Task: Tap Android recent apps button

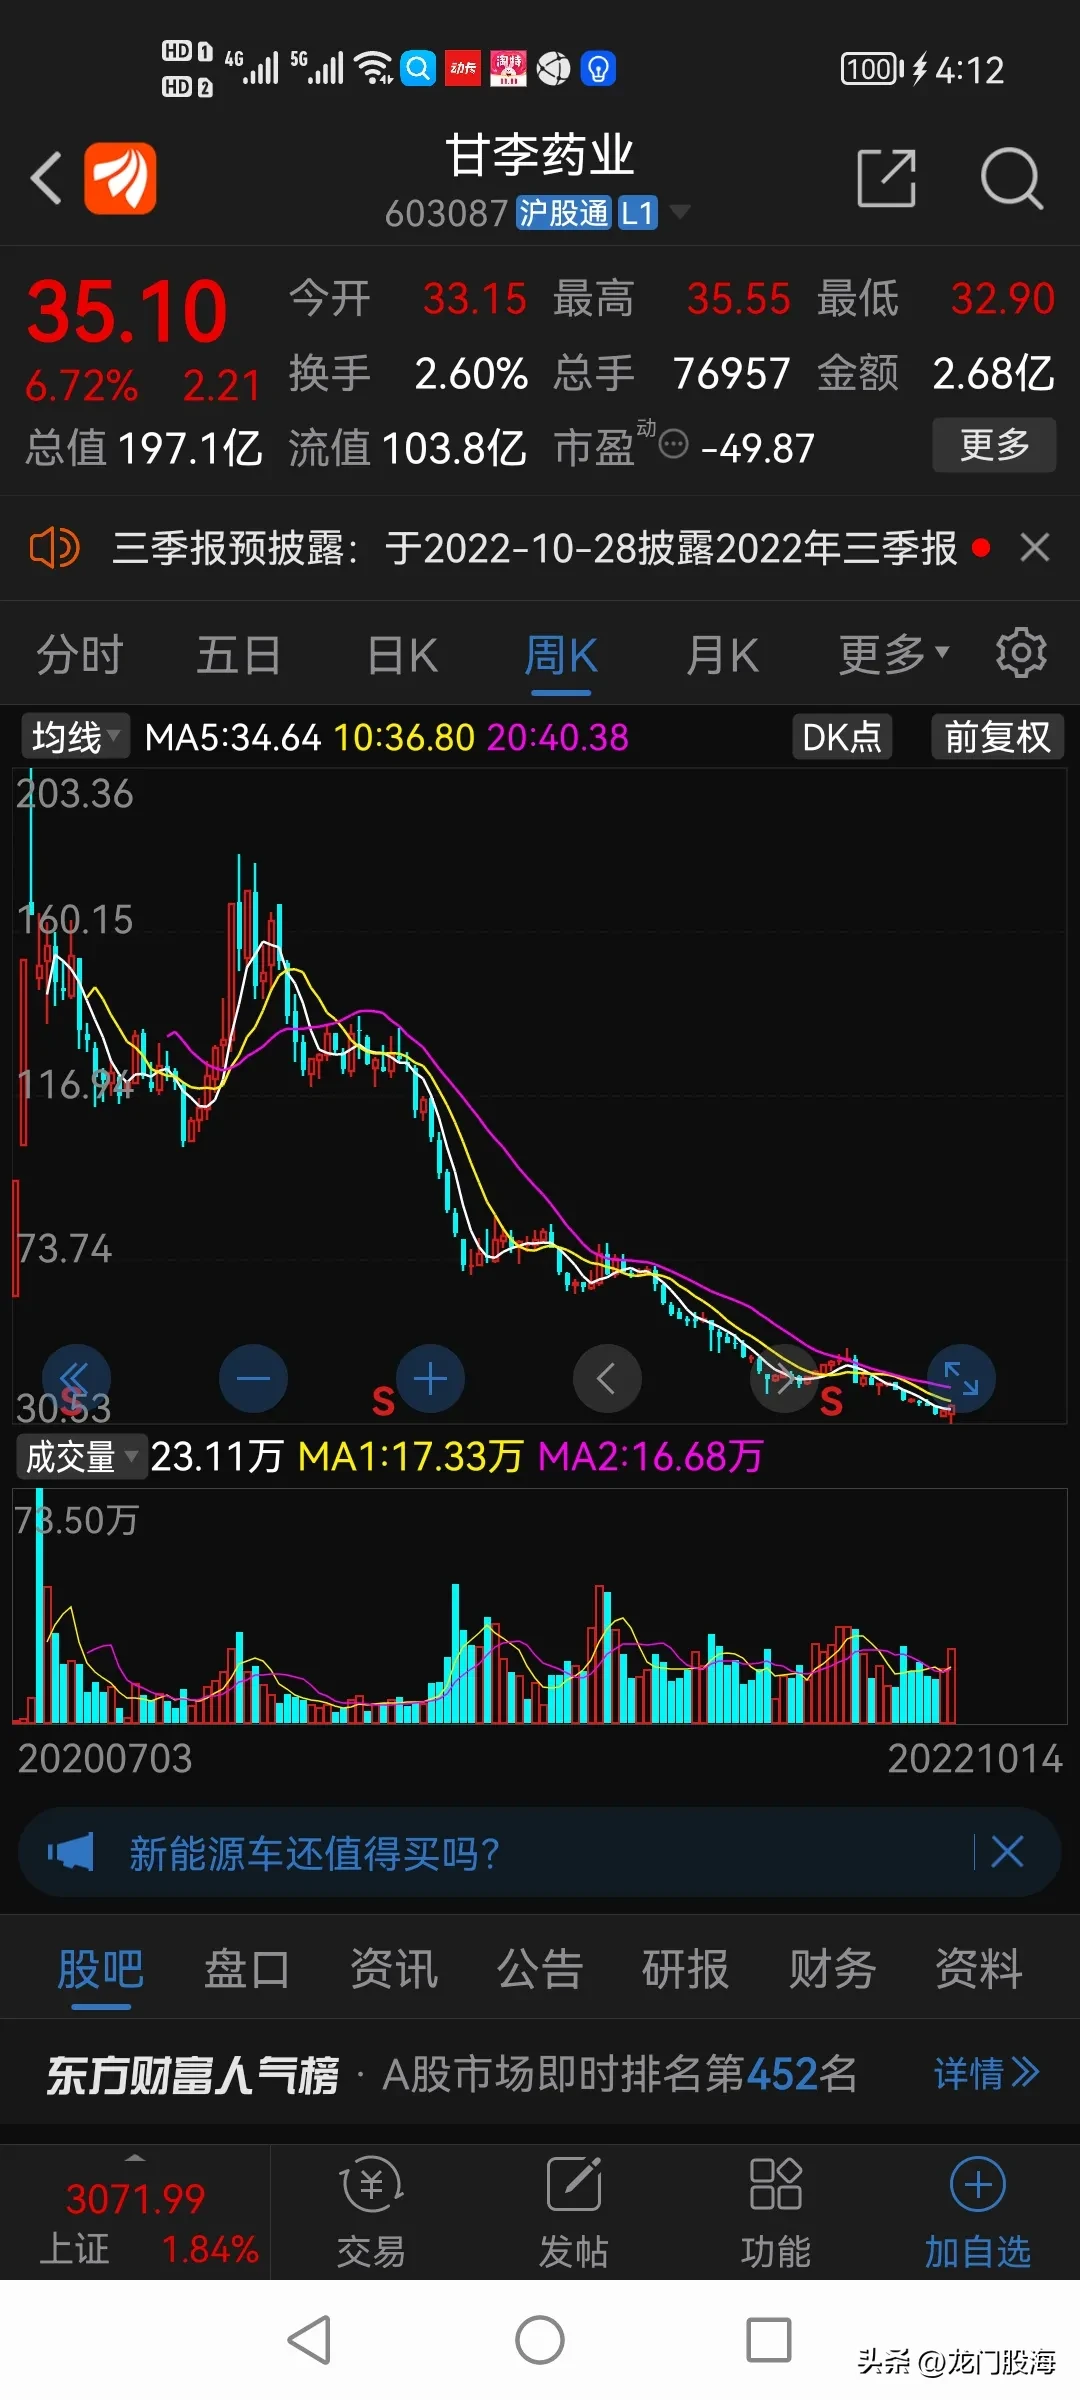Action: pos(769,2340)
